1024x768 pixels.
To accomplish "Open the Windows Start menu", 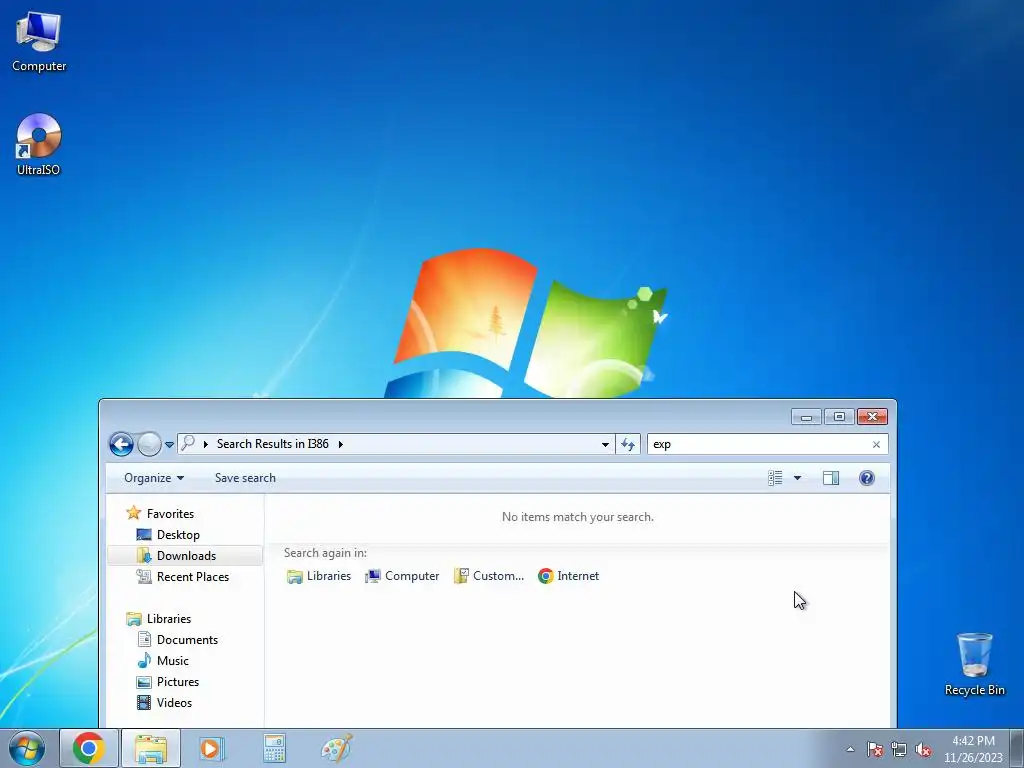I will [27, 748].
